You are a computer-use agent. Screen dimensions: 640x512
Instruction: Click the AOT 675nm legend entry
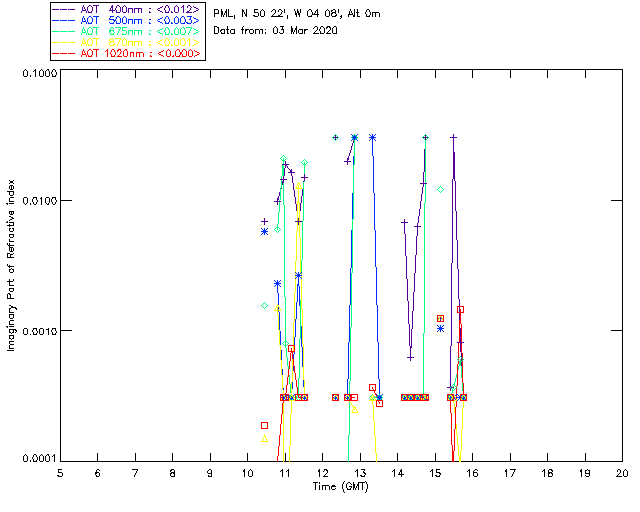pos(126,31)
